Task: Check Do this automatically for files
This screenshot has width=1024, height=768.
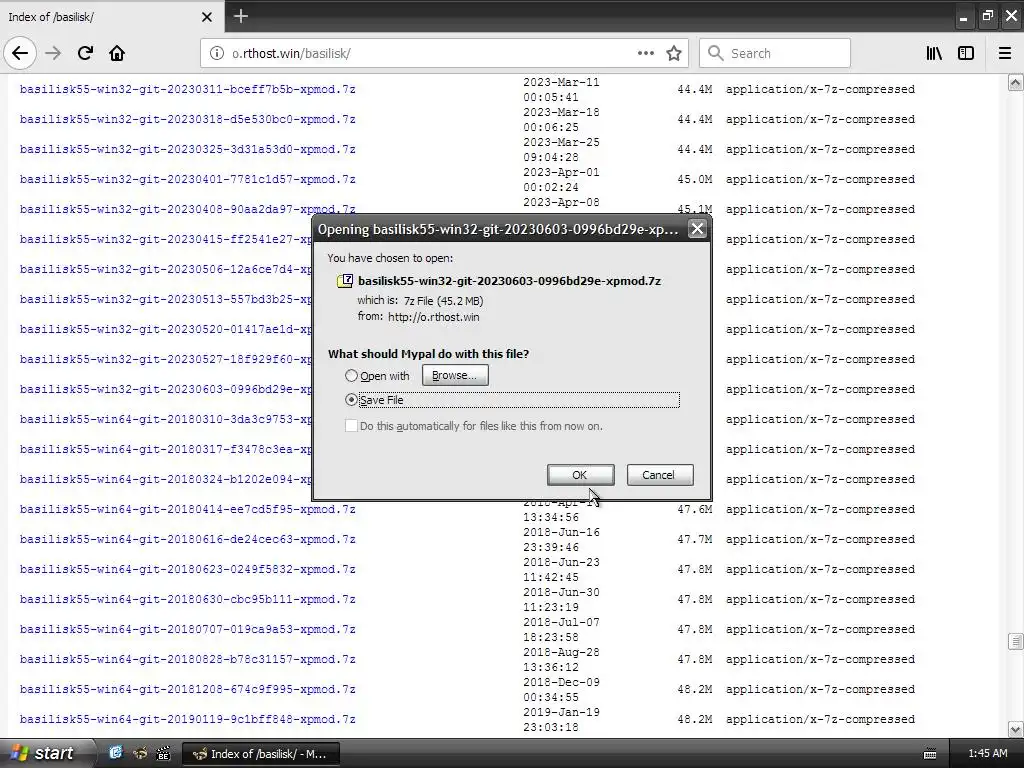Action: tap(351, 426)
